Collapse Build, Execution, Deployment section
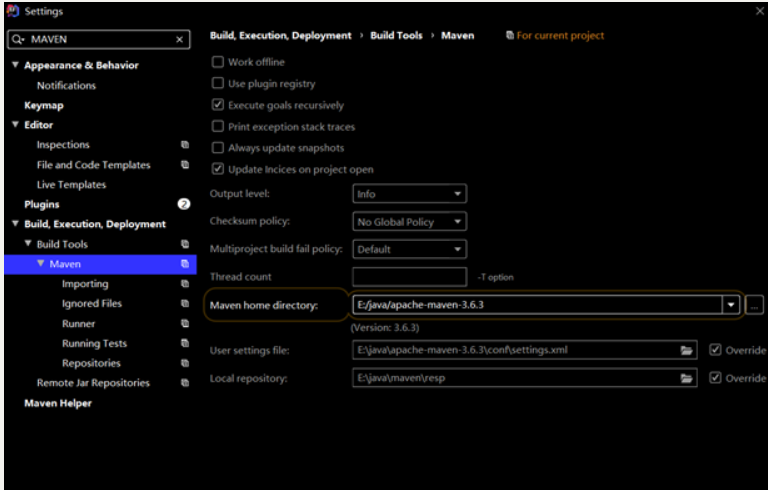 pos(15,223)
